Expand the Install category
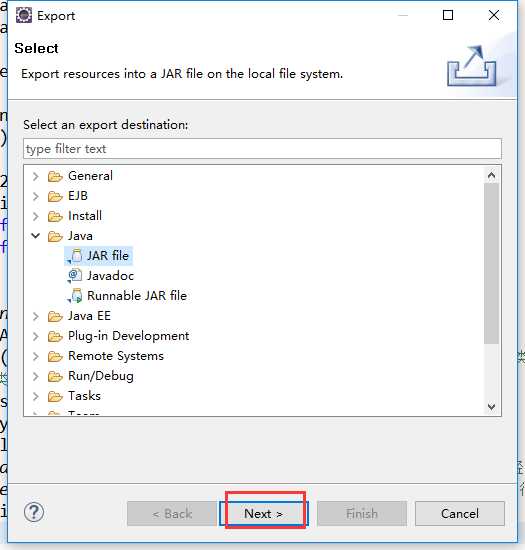 coord(35,216)
